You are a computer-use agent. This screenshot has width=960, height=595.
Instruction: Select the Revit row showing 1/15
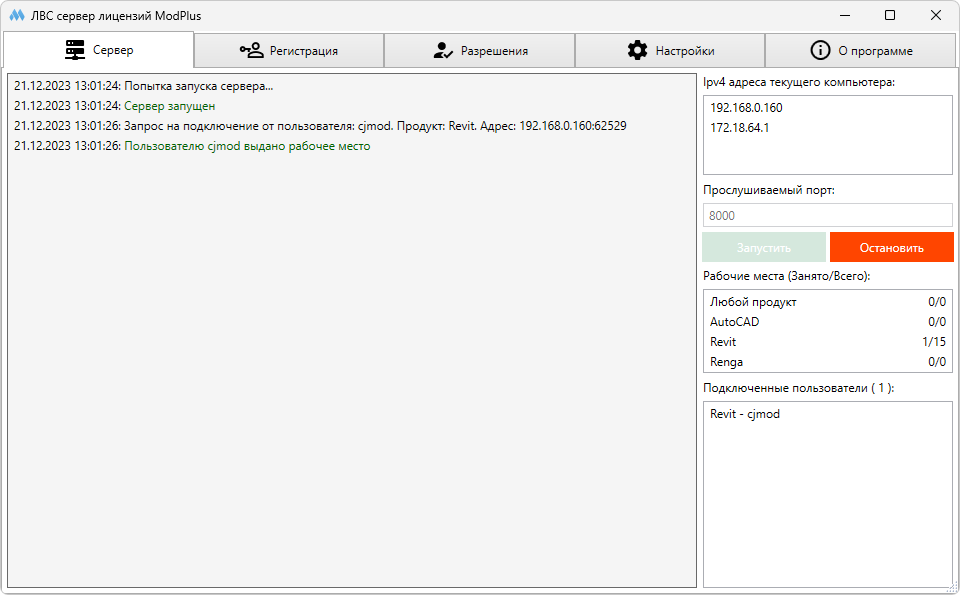827,342
